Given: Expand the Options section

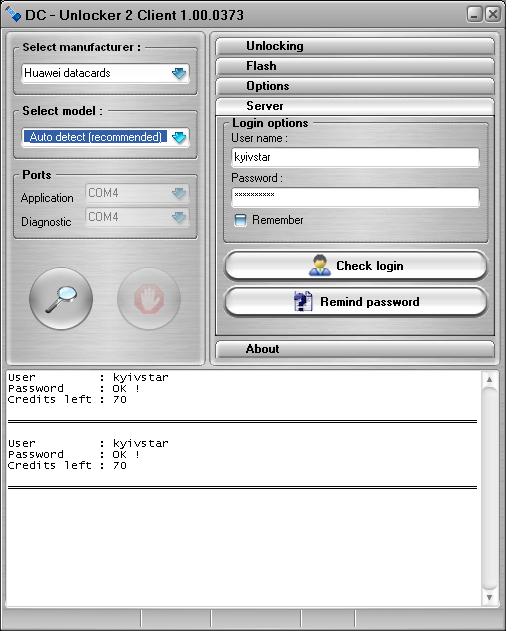Looking at the screenshot, I should (x=355, y=86).
